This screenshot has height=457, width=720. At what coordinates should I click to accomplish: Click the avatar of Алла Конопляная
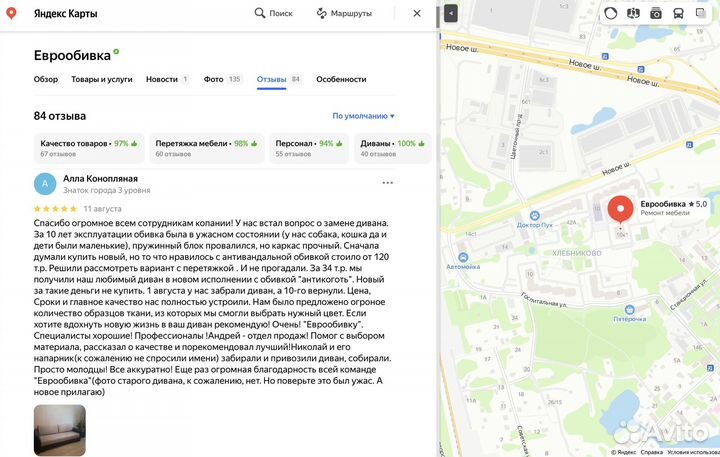[45, 184]
